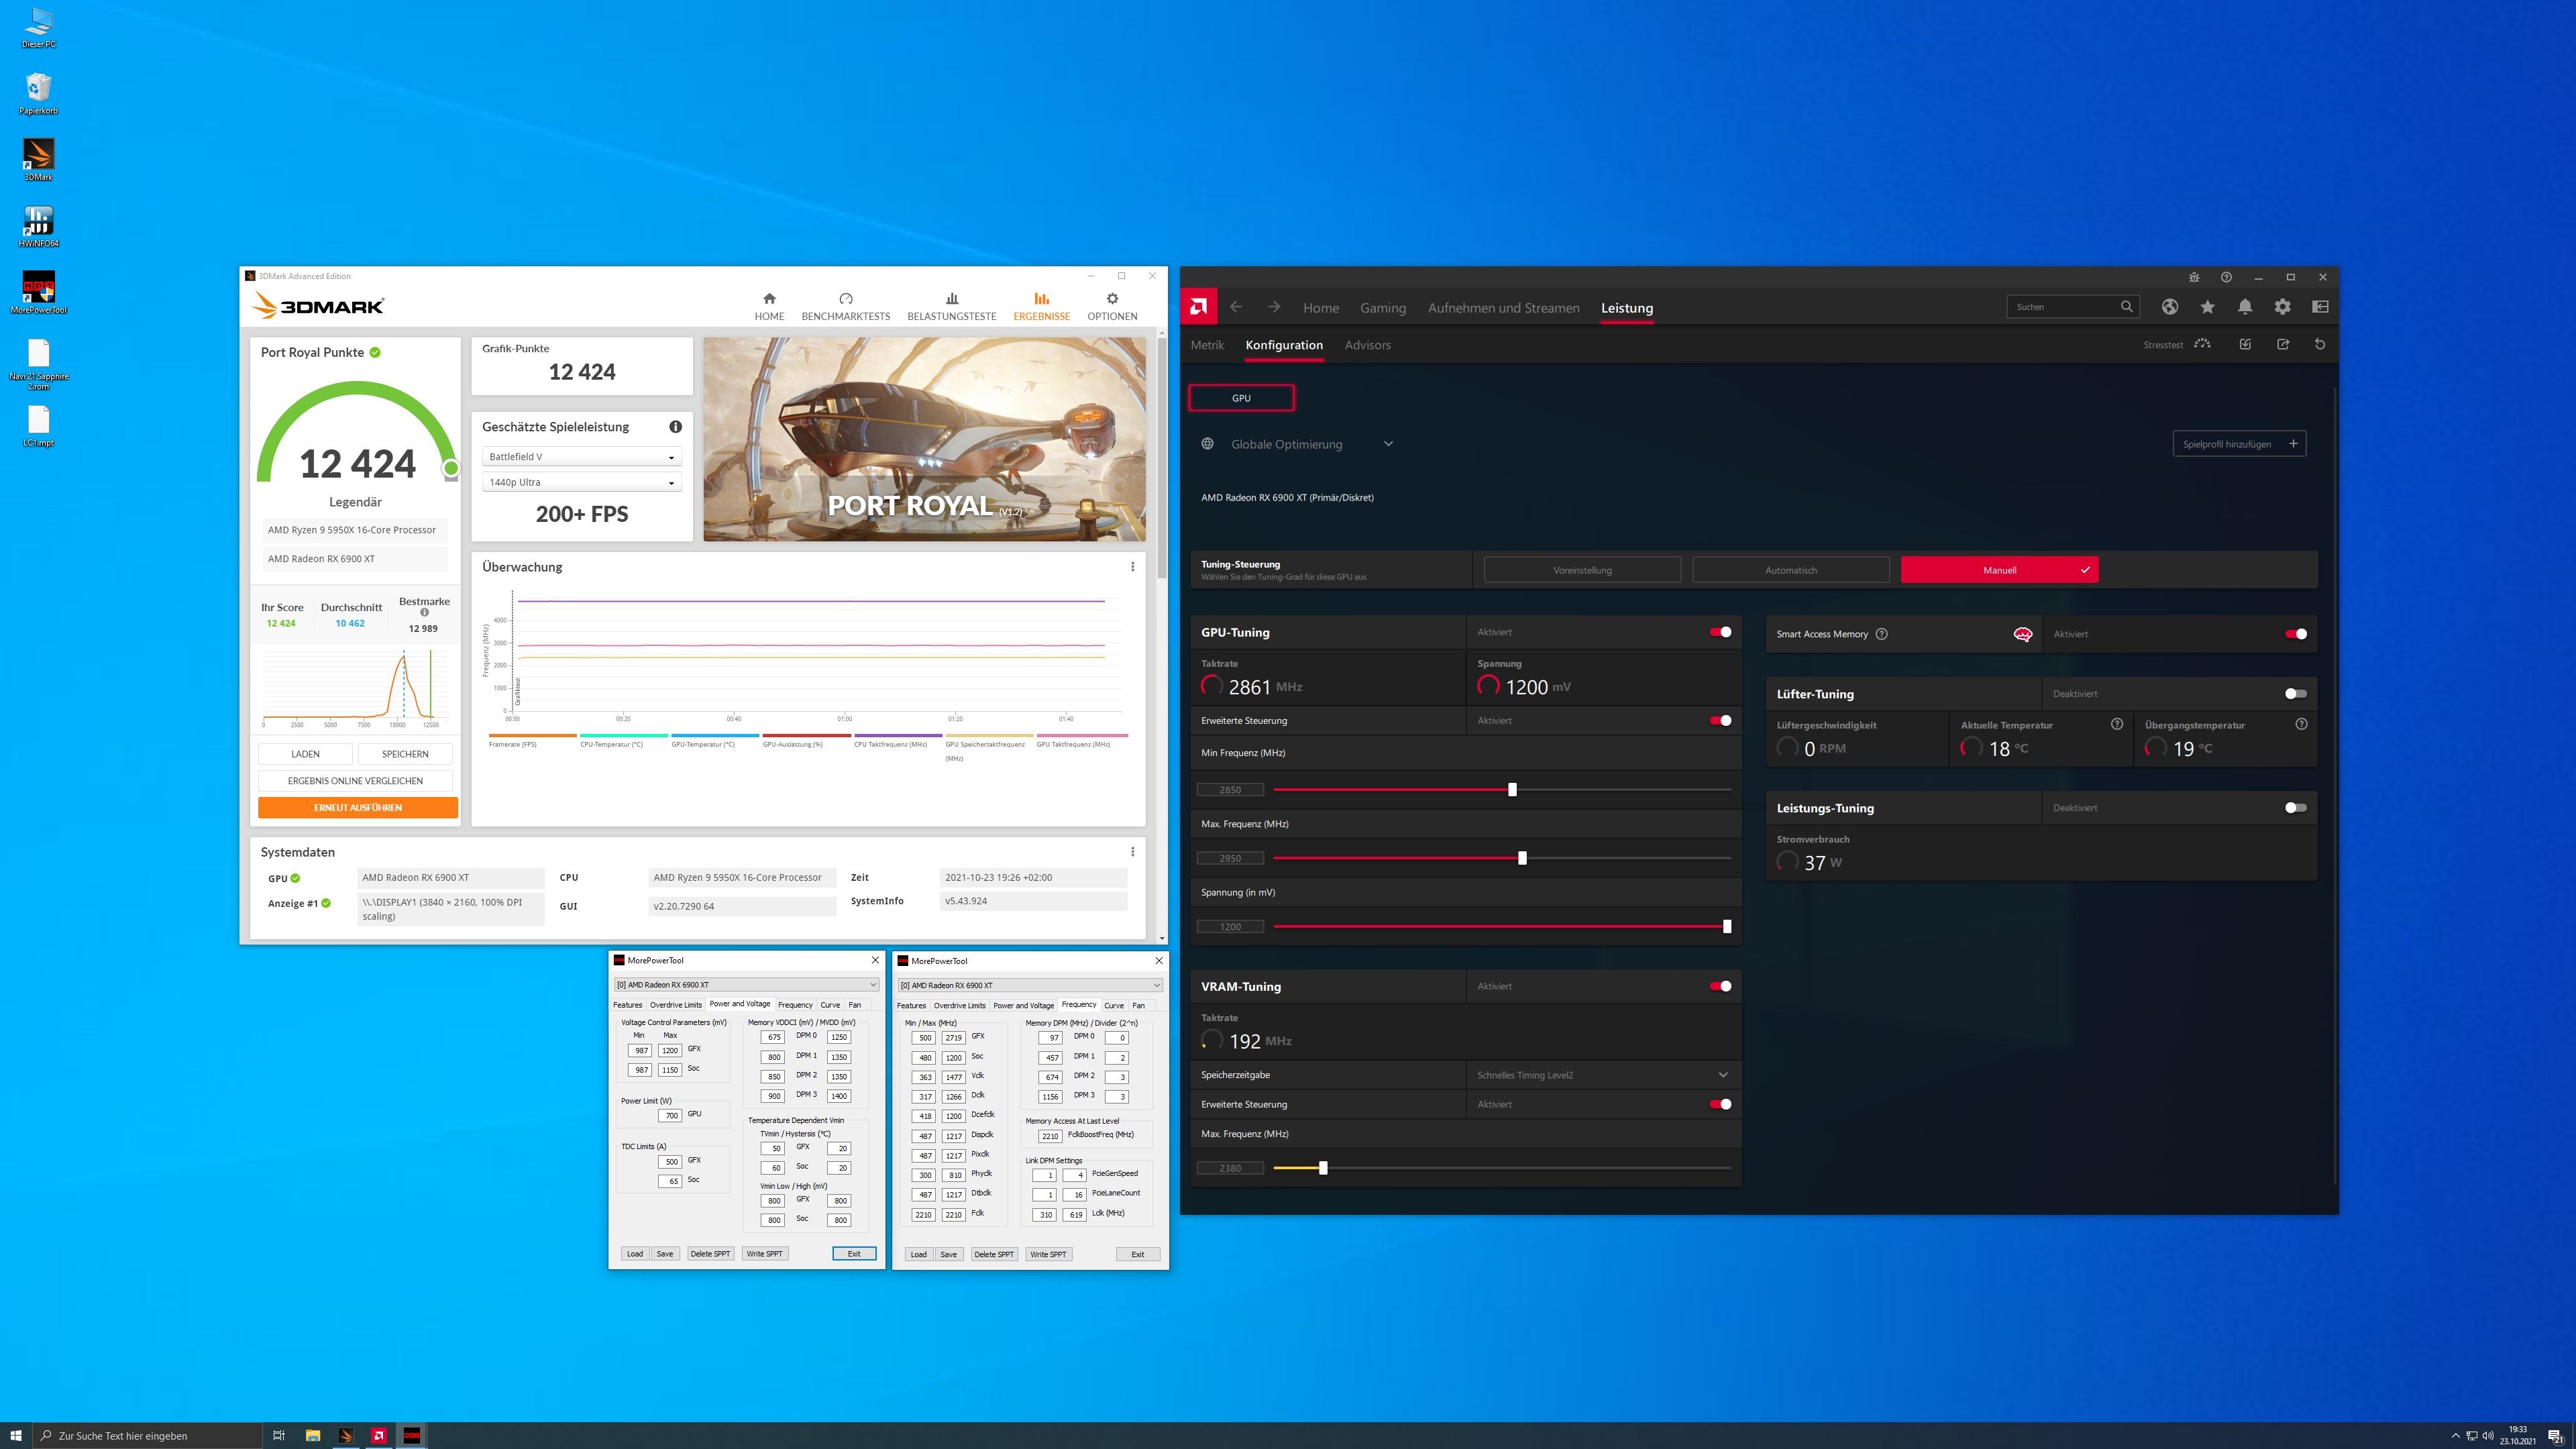
Task: Open the favorites star icon in AMD Software
Action: 2207,307
